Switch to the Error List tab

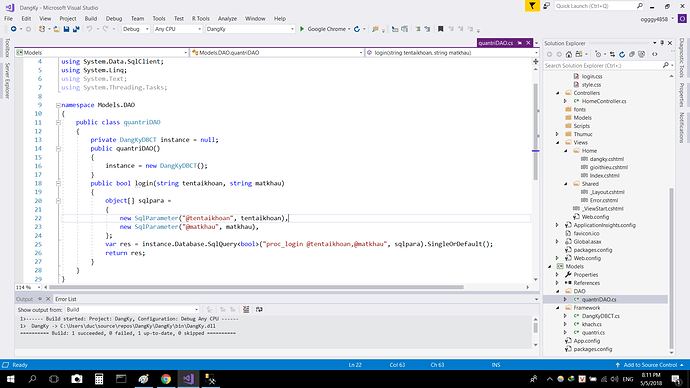coord(66,299)
